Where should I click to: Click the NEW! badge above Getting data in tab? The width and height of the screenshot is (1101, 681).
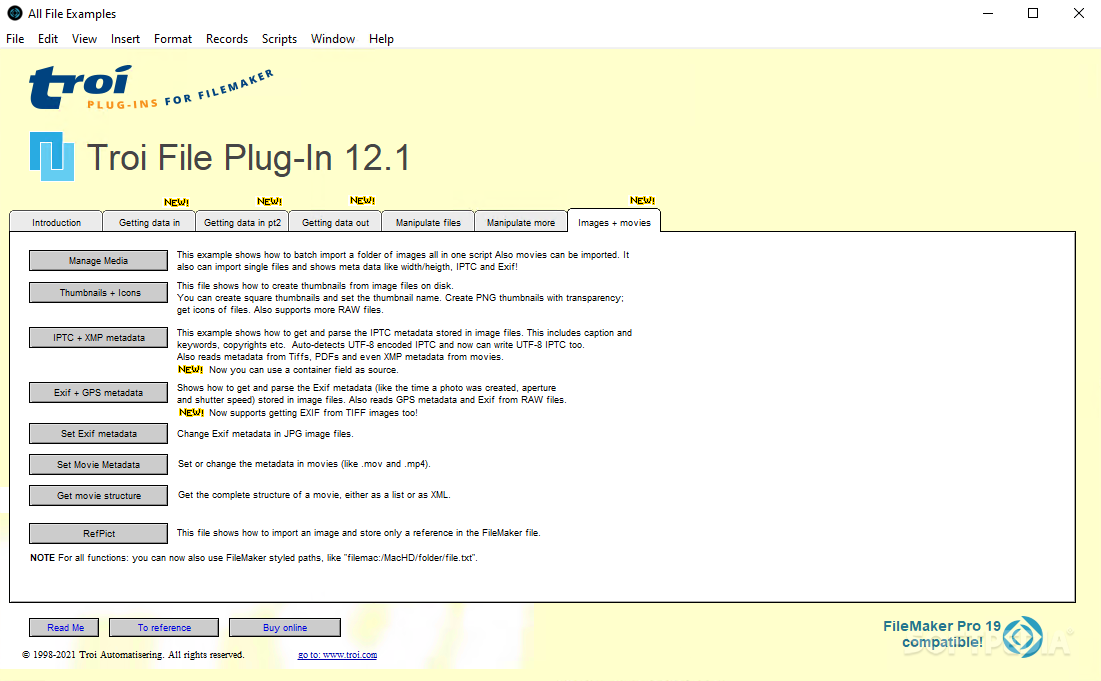coord(176,202)
